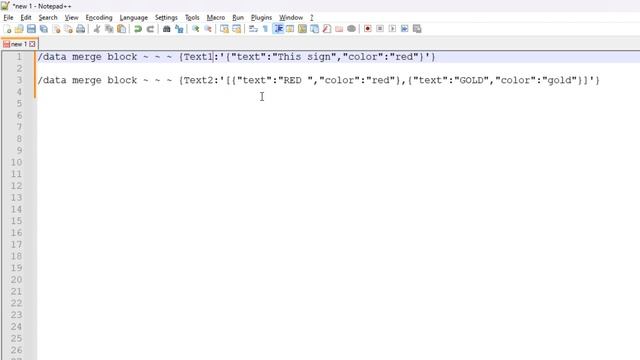The width and height of the screenshot is (640, 360).
Task: Play back the recorded macro
Action: [x=392, y=29]
